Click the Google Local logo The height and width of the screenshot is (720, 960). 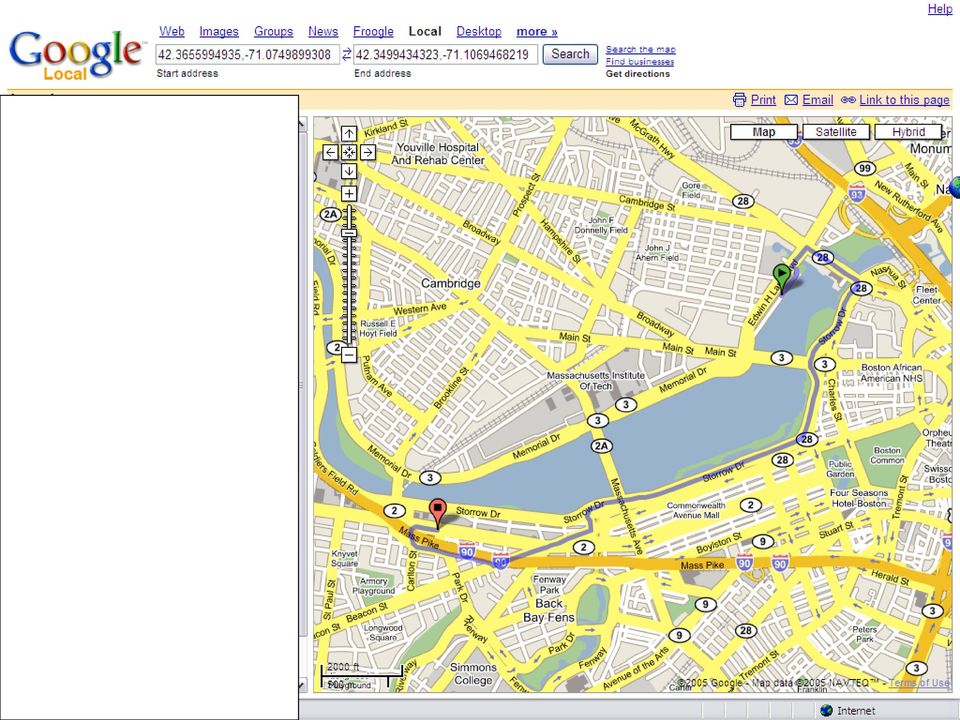[77, 55]
